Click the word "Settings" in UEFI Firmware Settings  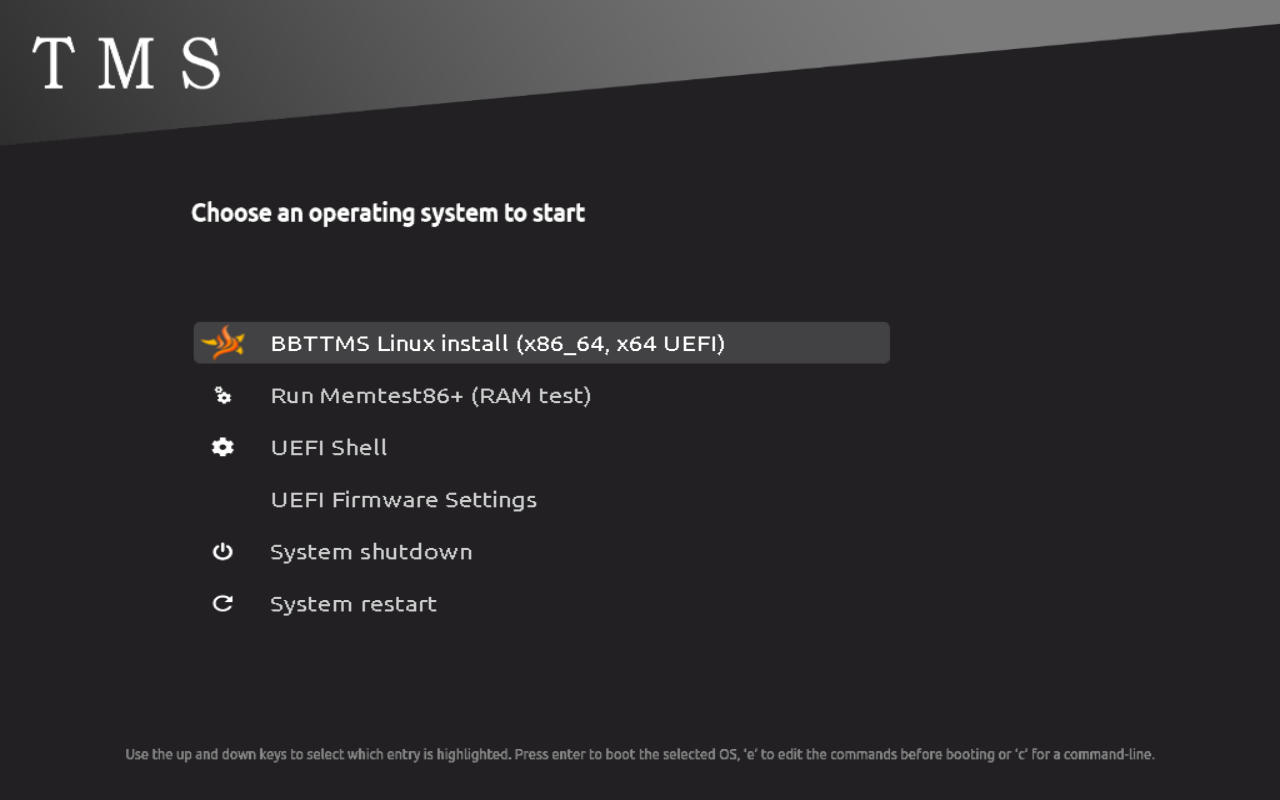click(490, 500)
